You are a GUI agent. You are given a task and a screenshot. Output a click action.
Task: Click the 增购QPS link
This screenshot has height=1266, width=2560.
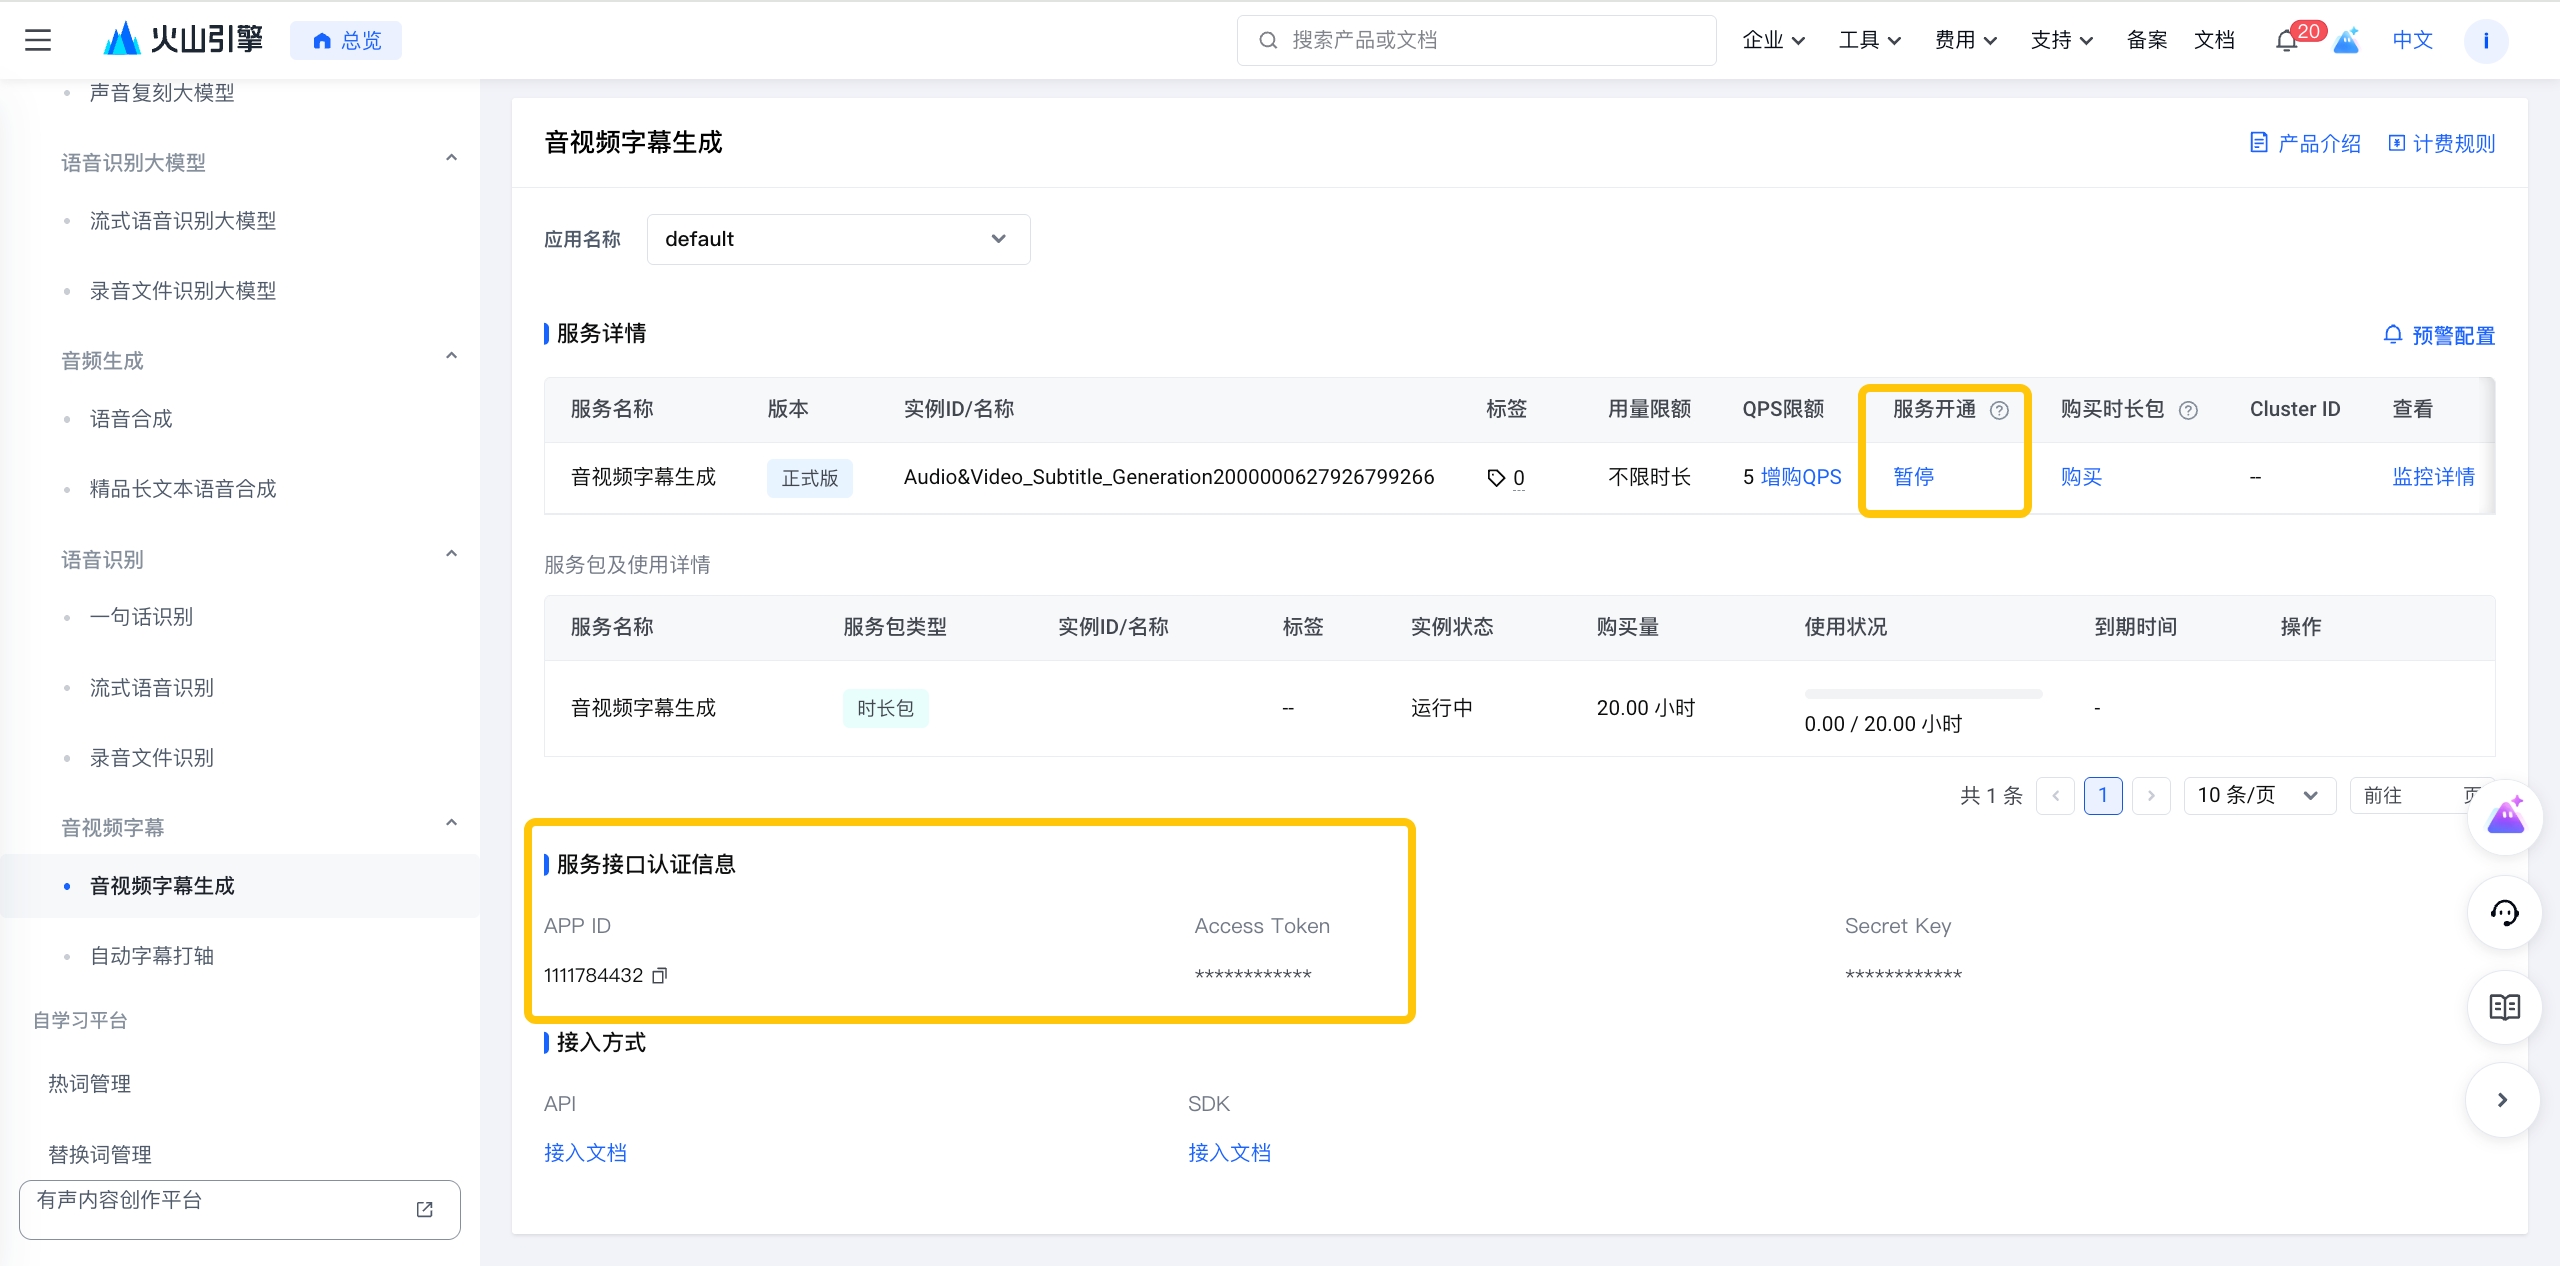click(1801, 477)
